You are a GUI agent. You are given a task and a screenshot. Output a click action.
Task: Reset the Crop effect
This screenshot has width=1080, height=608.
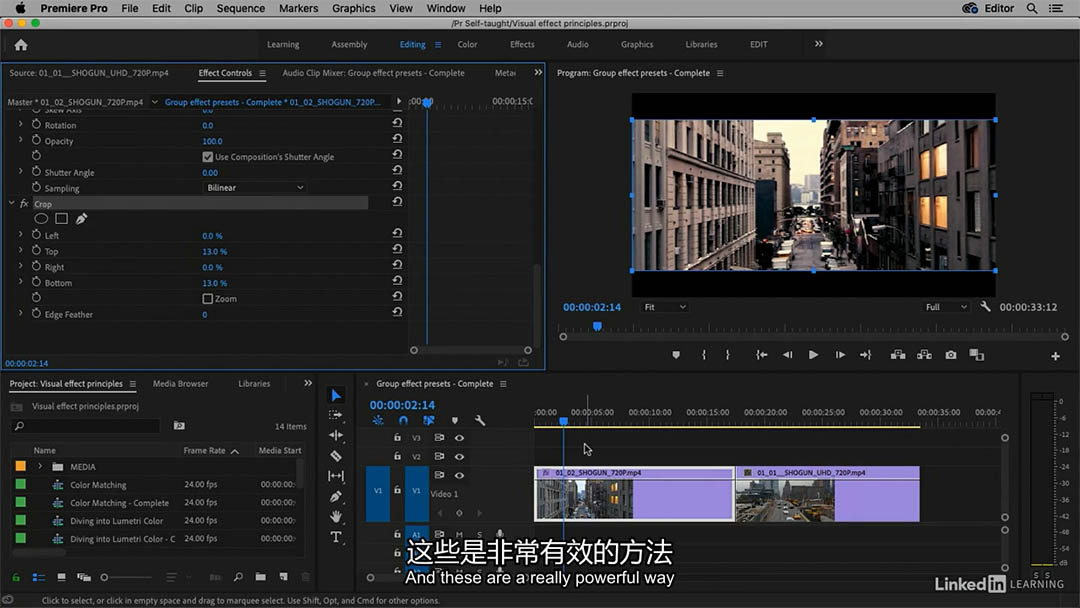tap(397, 202)
